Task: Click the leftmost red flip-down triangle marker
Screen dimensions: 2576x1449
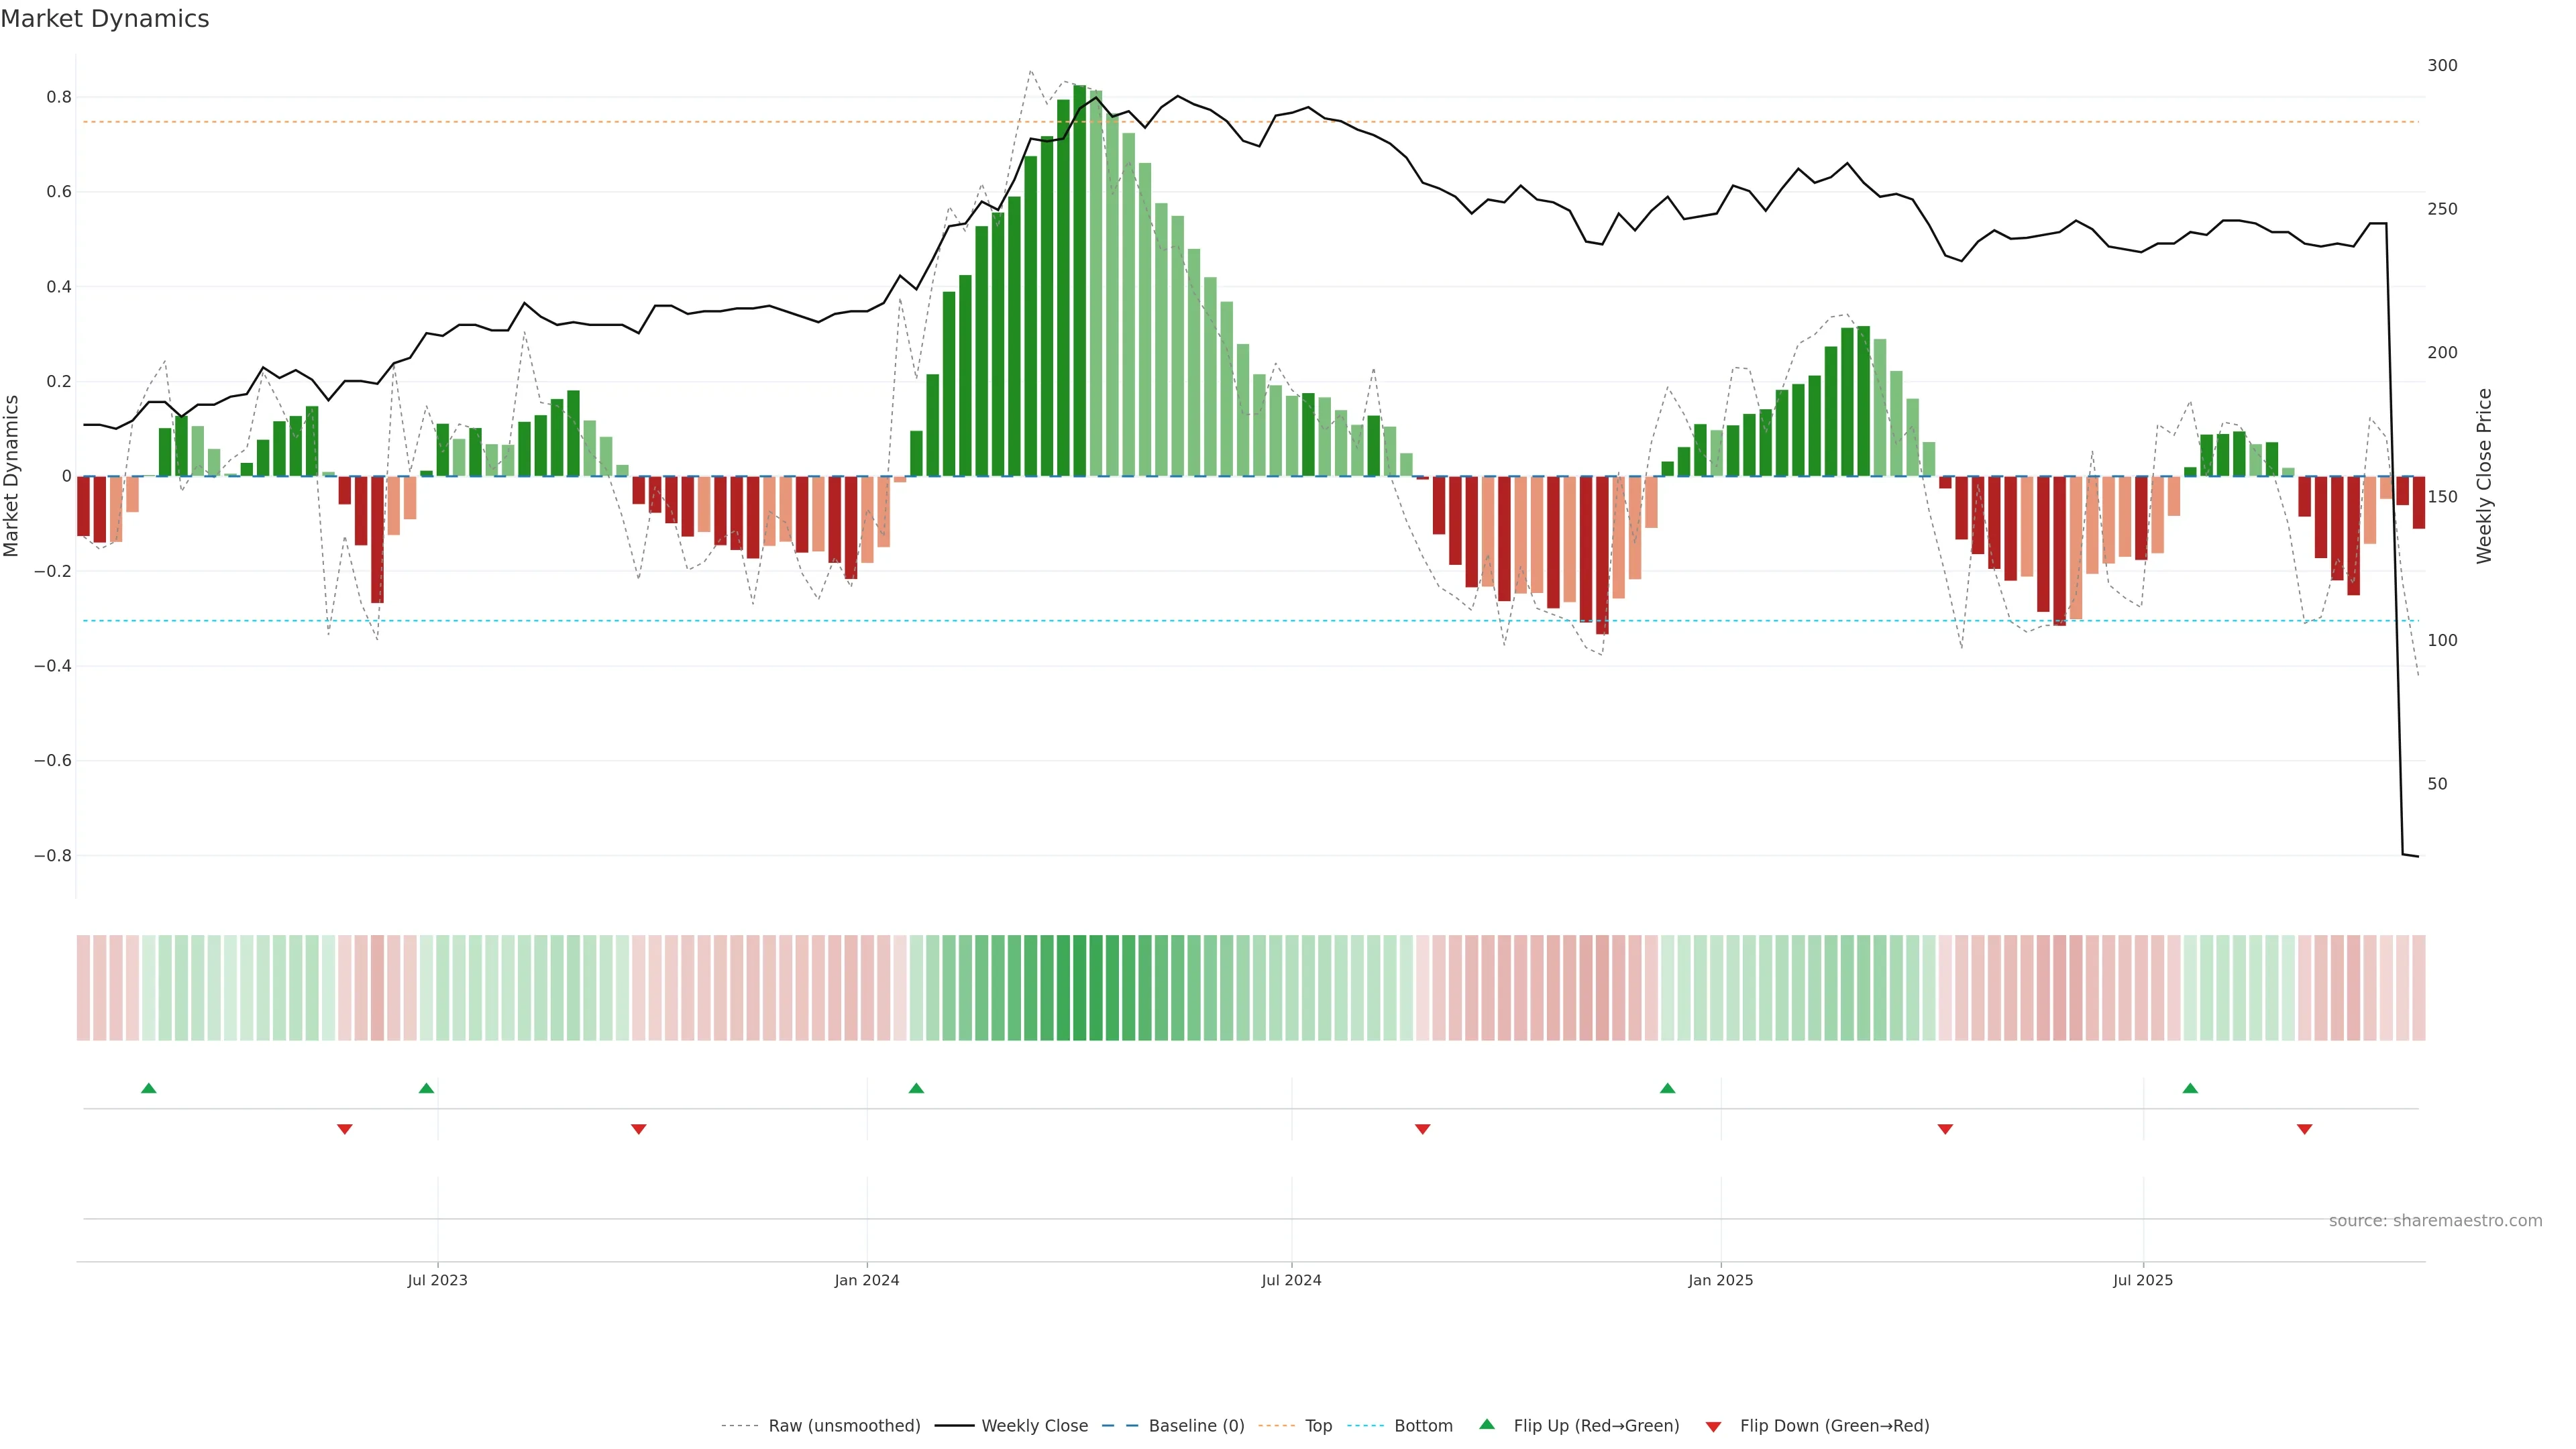Action: point(345,1129)
